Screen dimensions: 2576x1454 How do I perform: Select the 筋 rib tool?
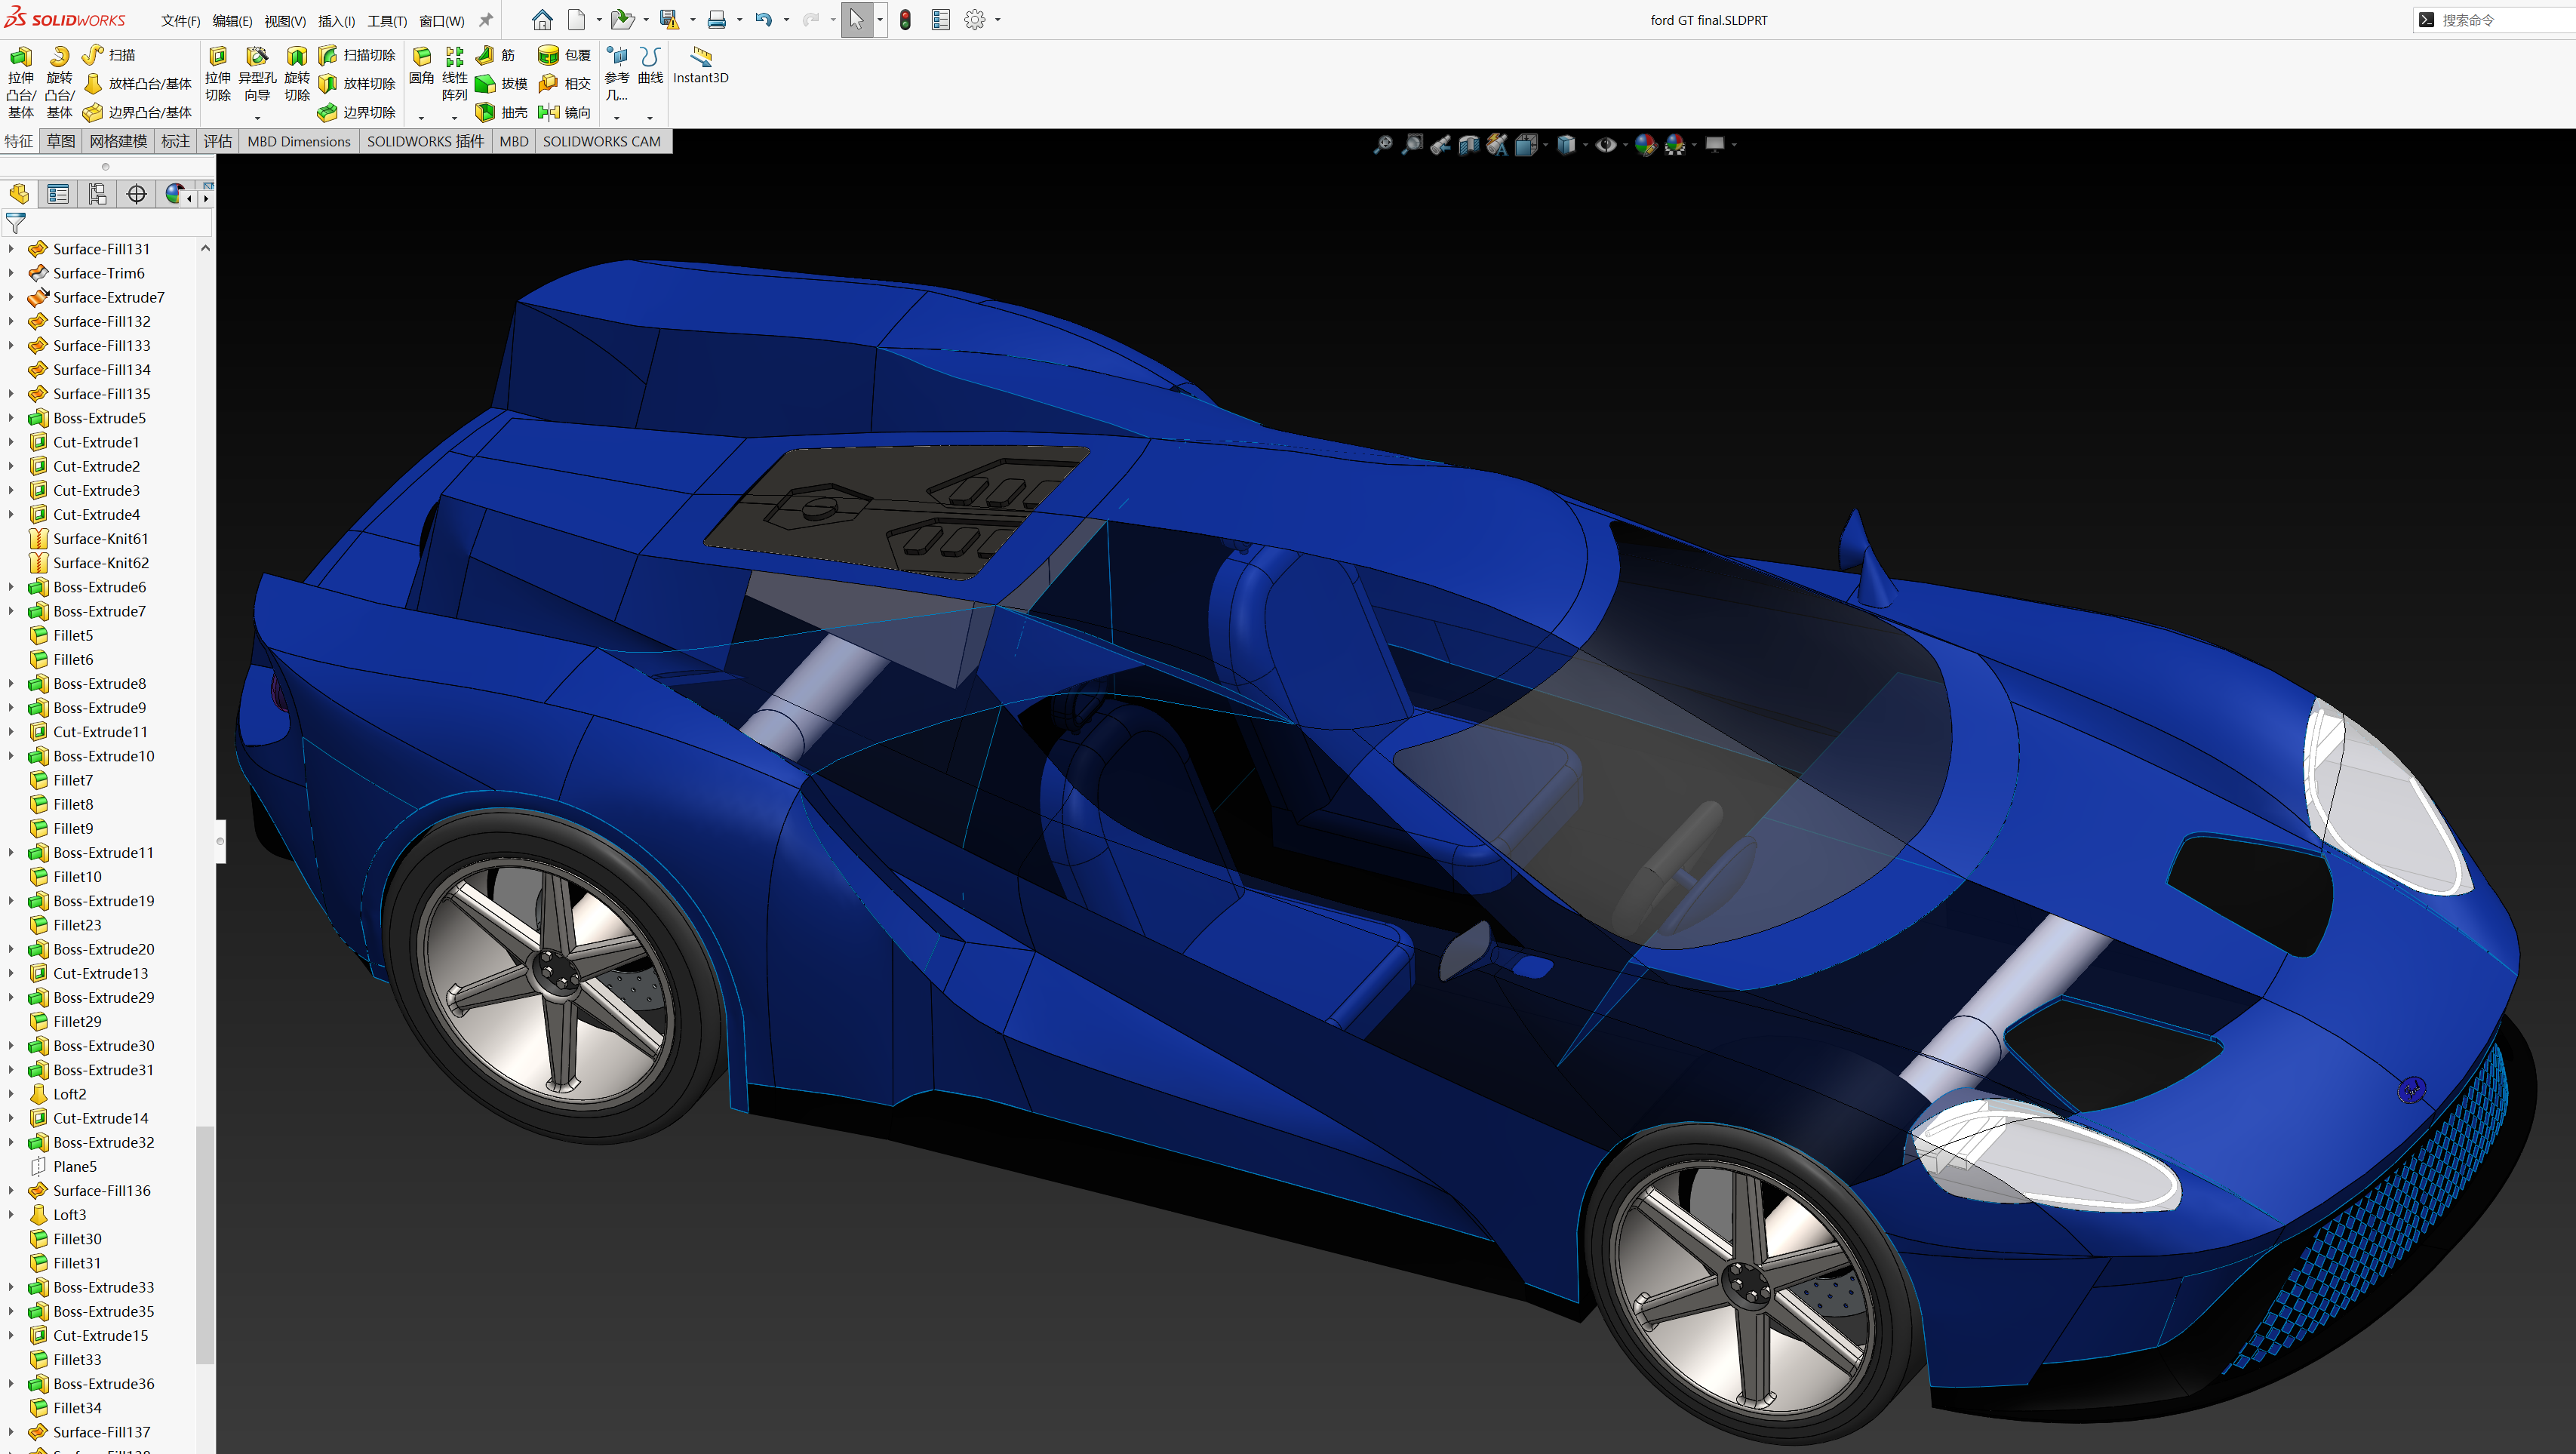click(x=496, y=55)
